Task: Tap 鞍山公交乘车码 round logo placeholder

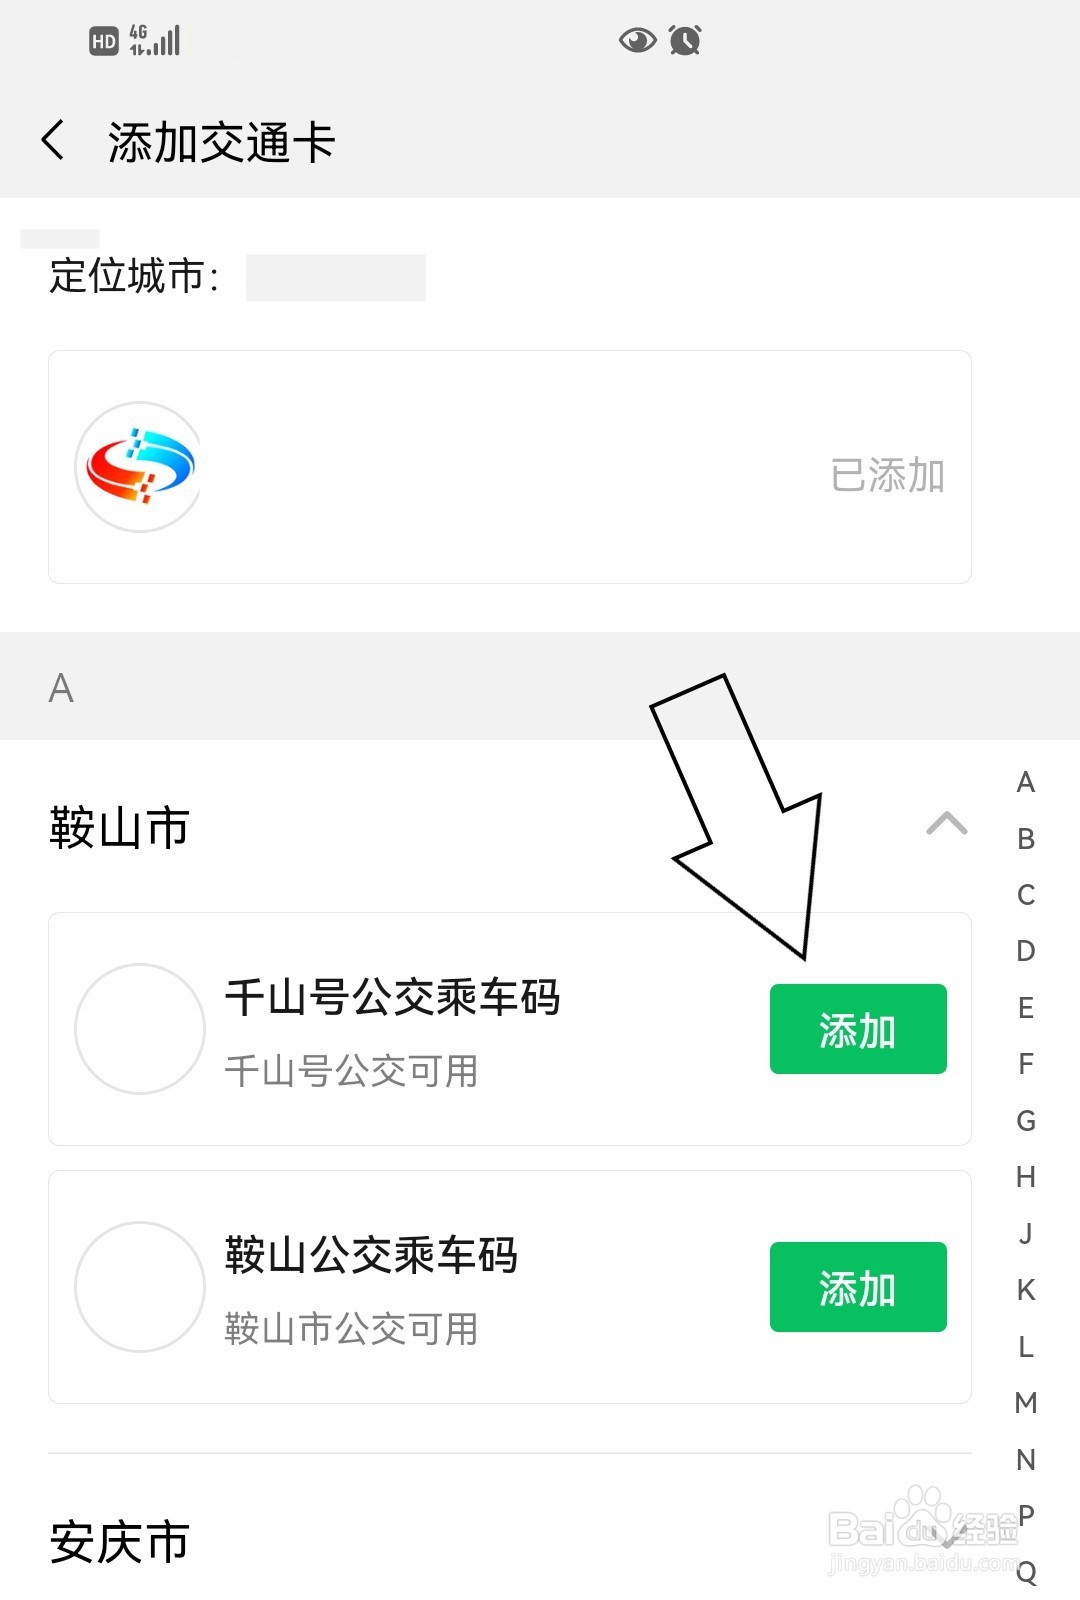Action: (140, 1287)
